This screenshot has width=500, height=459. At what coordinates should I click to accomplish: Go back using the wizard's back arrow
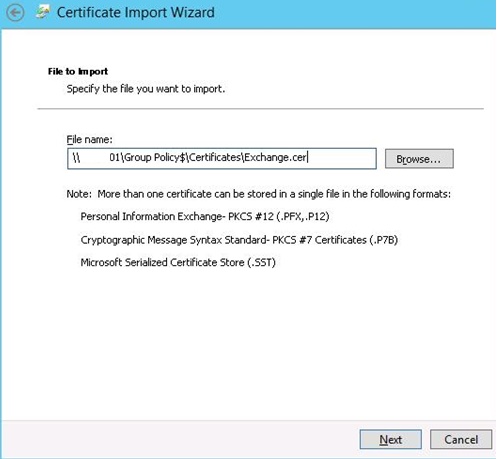pyautogui.click(x=15, y=13)
